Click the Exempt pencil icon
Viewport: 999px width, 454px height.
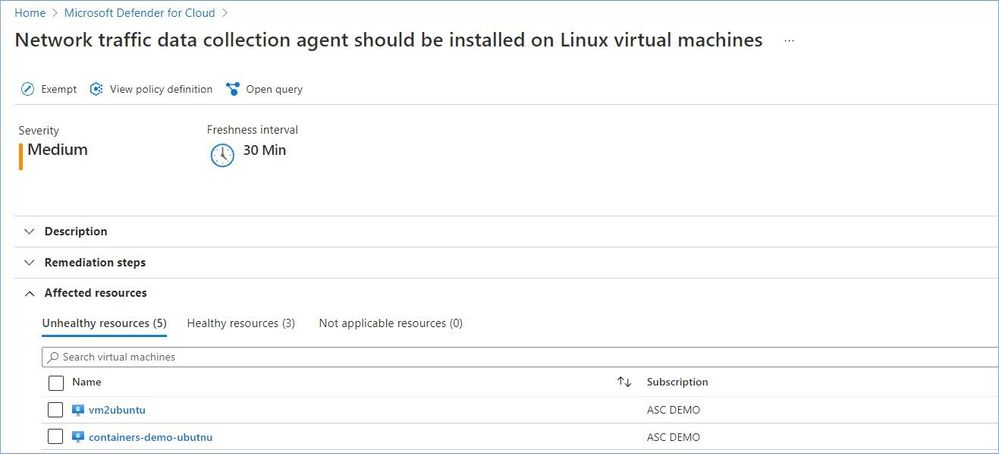coord(27,89)
